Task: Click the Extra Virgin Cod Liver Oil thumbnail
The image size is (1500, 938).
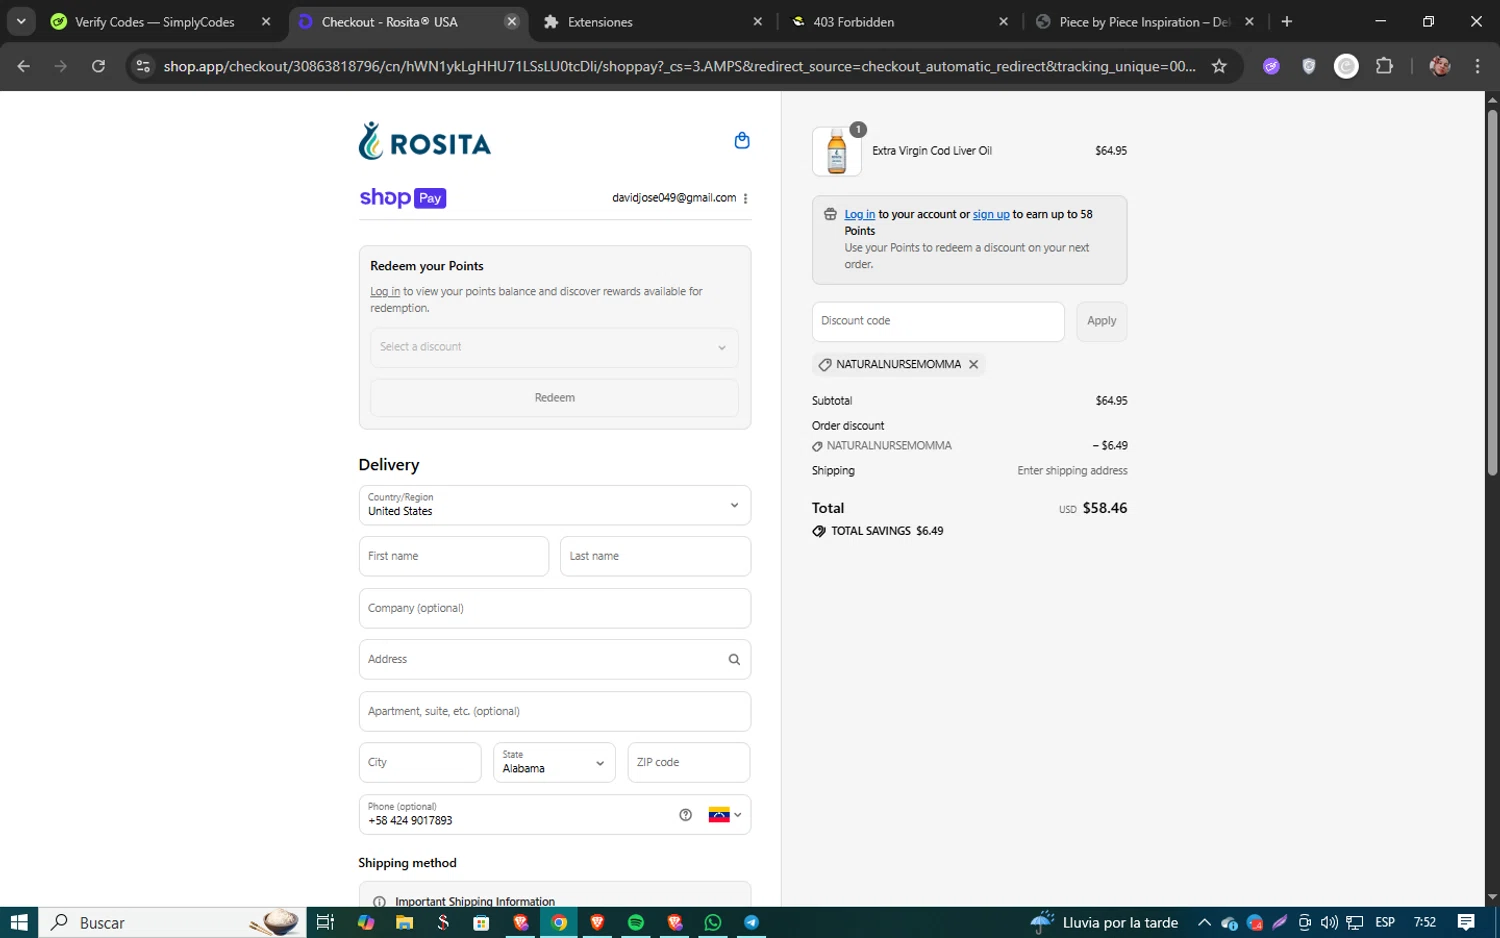Action: pos(837,151)
